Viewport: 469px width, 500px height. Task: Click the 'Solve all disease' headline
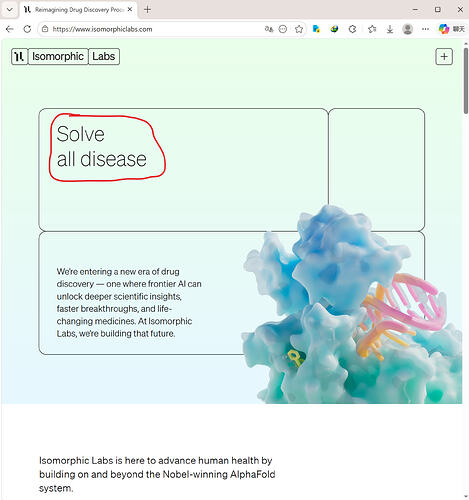102,146
